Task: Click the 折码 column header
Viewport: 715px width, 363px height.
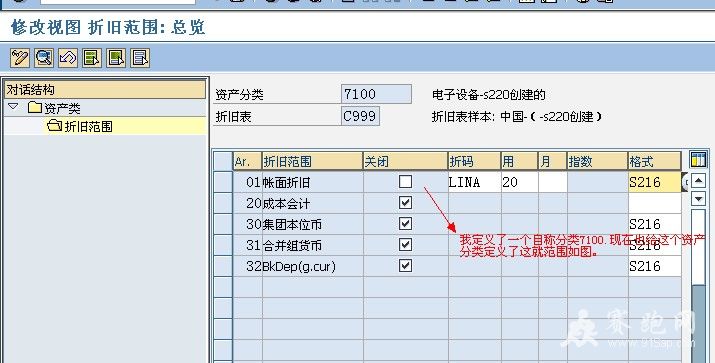Action: coord(475,161)
